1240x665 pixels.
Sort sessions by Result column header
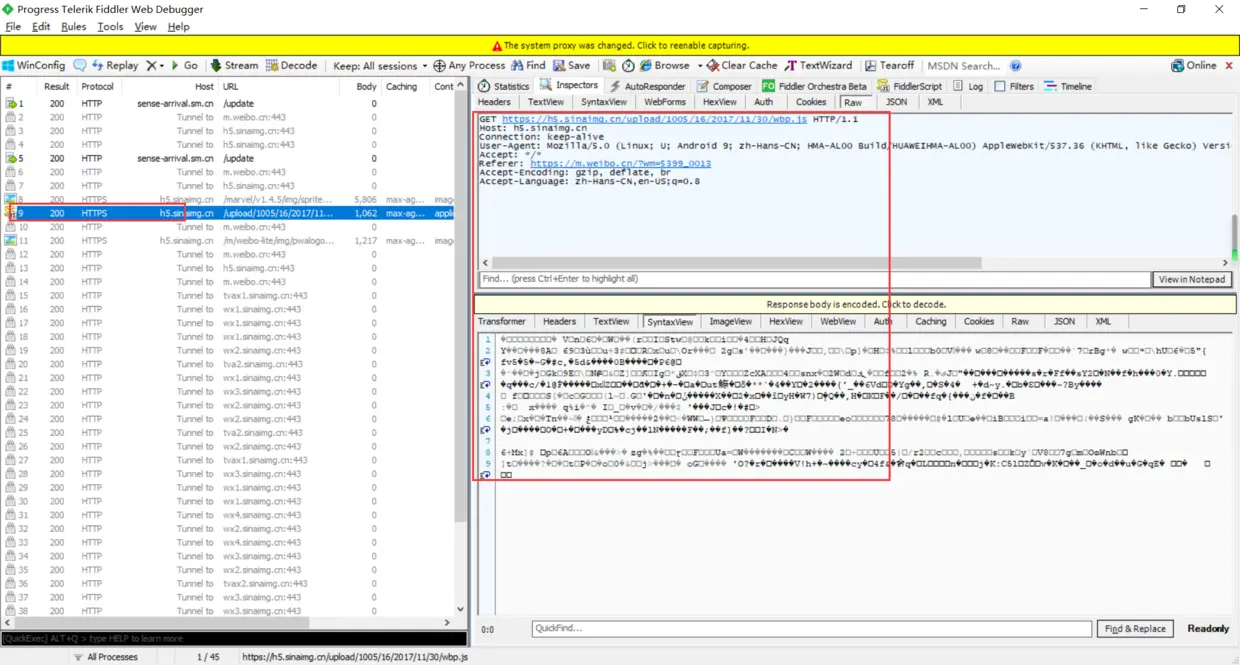point(57,87)
